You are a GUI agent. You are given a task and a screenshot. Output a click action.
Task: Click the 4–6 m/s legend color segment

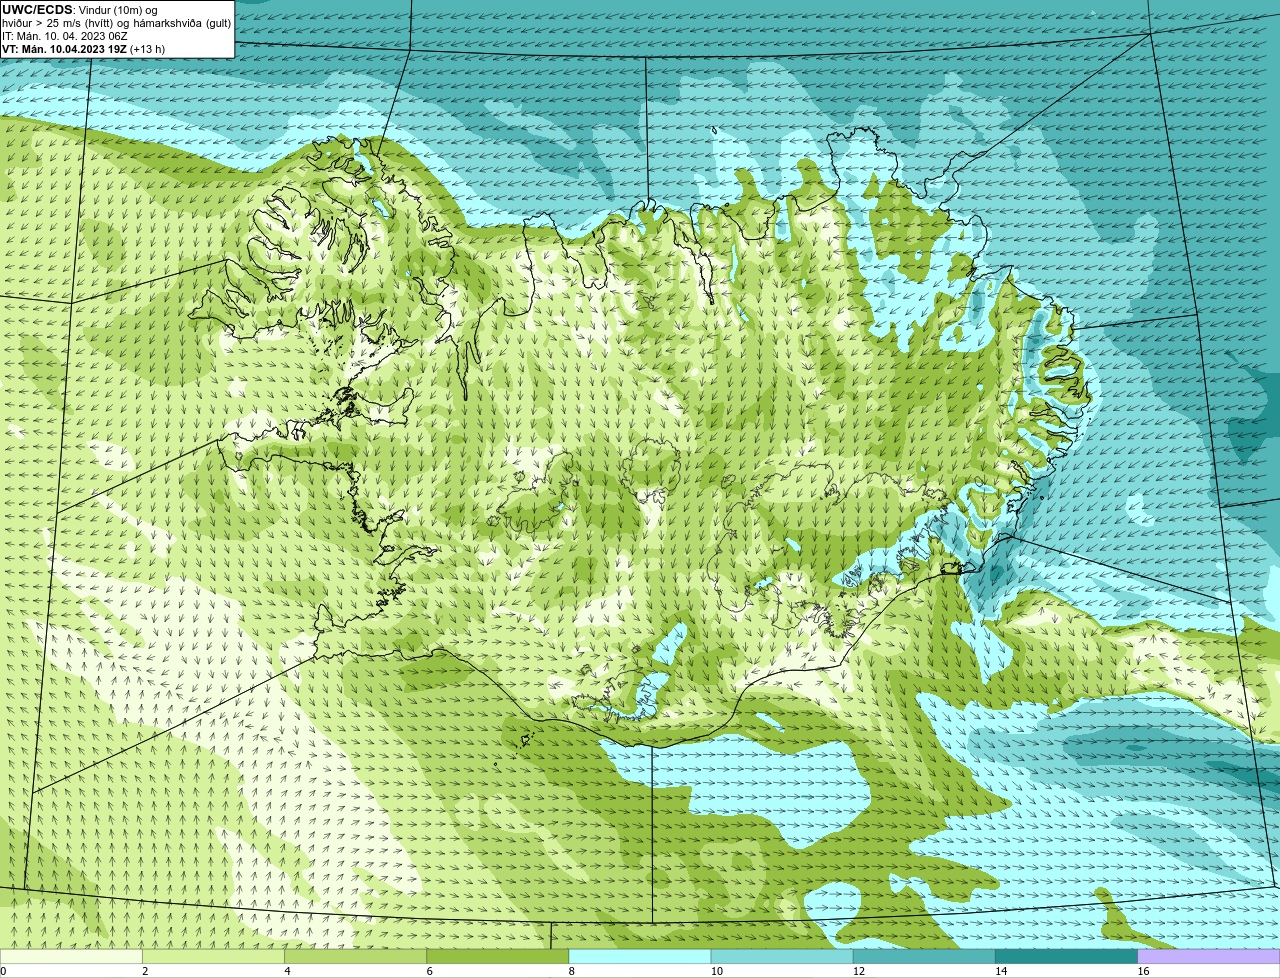coord(355,957)
